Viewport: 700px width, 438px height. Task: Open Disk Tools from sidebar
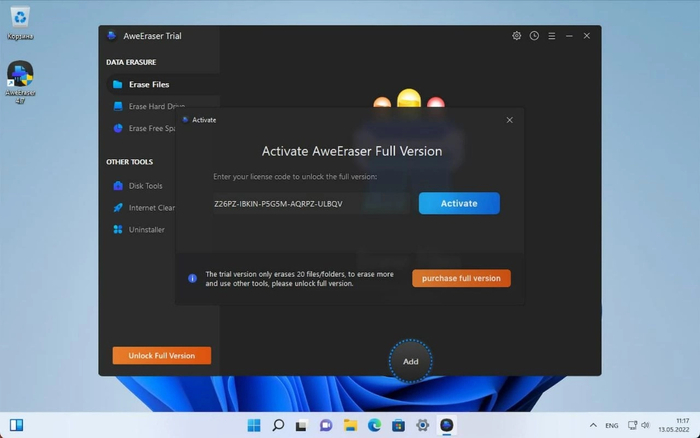coord(145,186)
